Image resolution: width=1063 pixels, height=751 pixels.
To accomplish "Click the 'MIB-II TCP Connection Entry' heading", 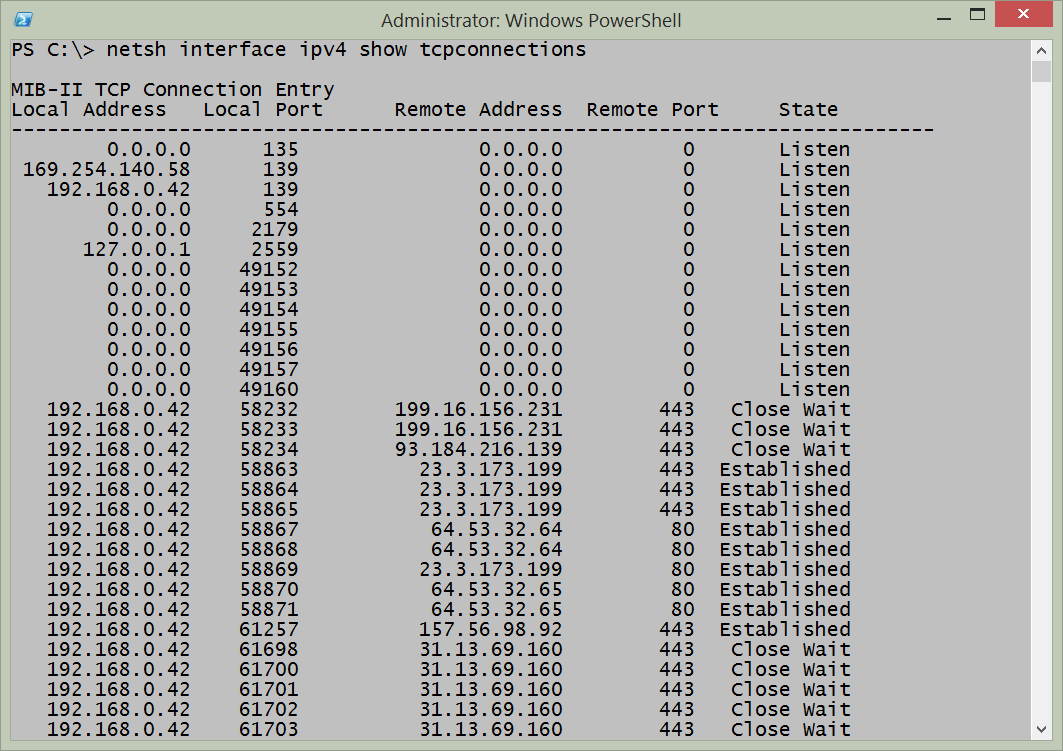I will [172, 90].
